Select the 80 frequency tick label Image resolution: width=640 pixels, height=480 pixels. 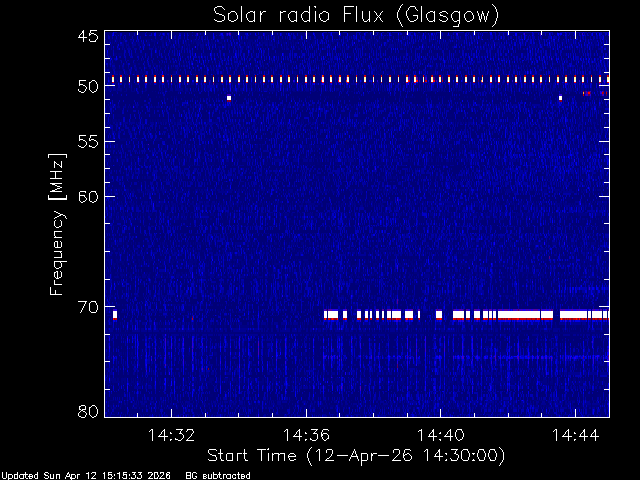click(88, 411)
